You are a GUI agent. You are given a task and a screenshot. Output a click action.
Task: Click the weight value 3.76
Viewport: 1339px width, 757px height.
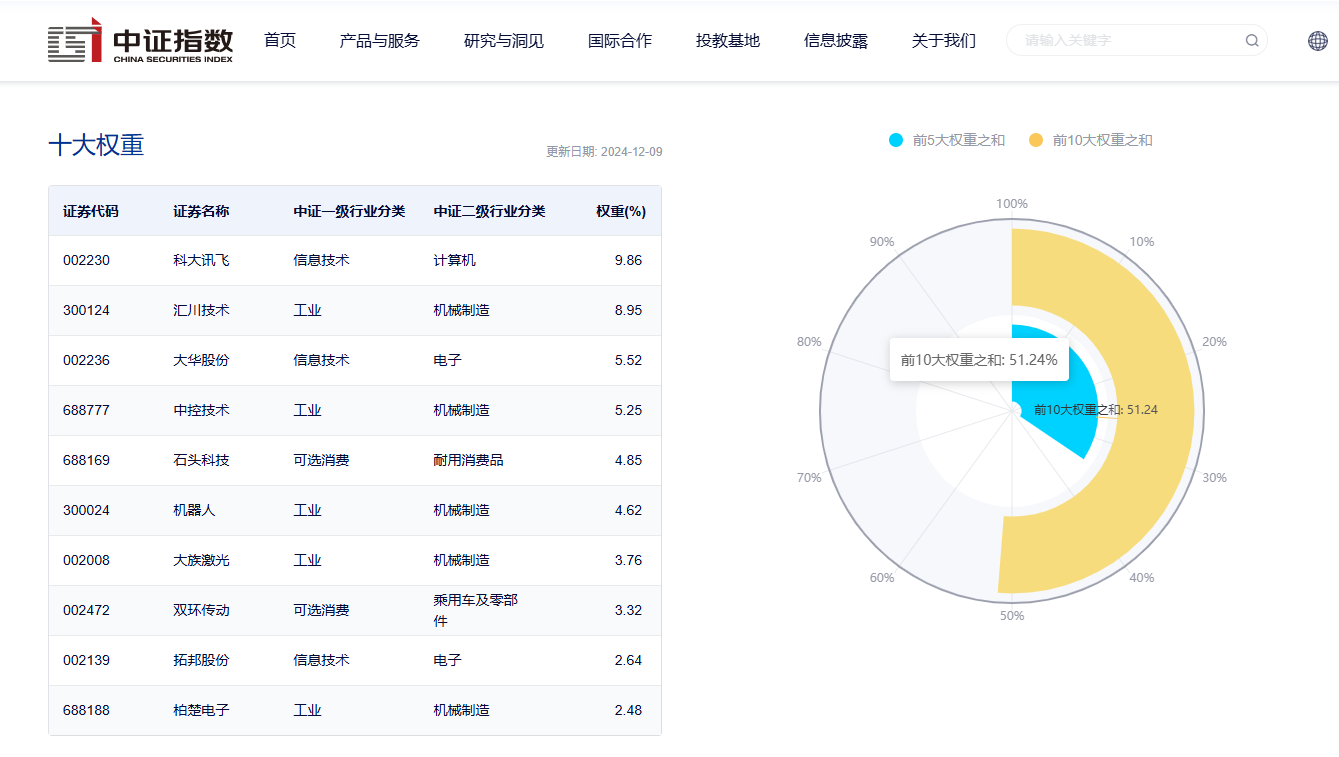(628, 560)
